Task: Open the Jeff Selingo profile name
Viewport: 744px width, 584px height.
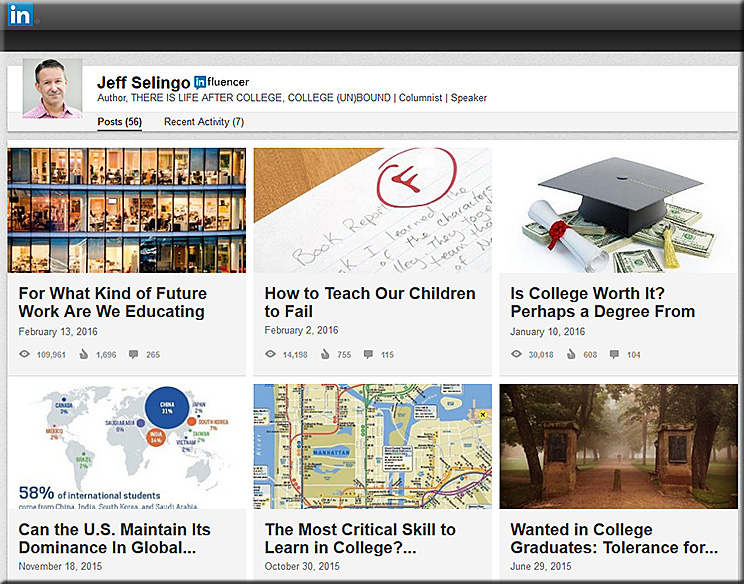Action: pos(143,83)
